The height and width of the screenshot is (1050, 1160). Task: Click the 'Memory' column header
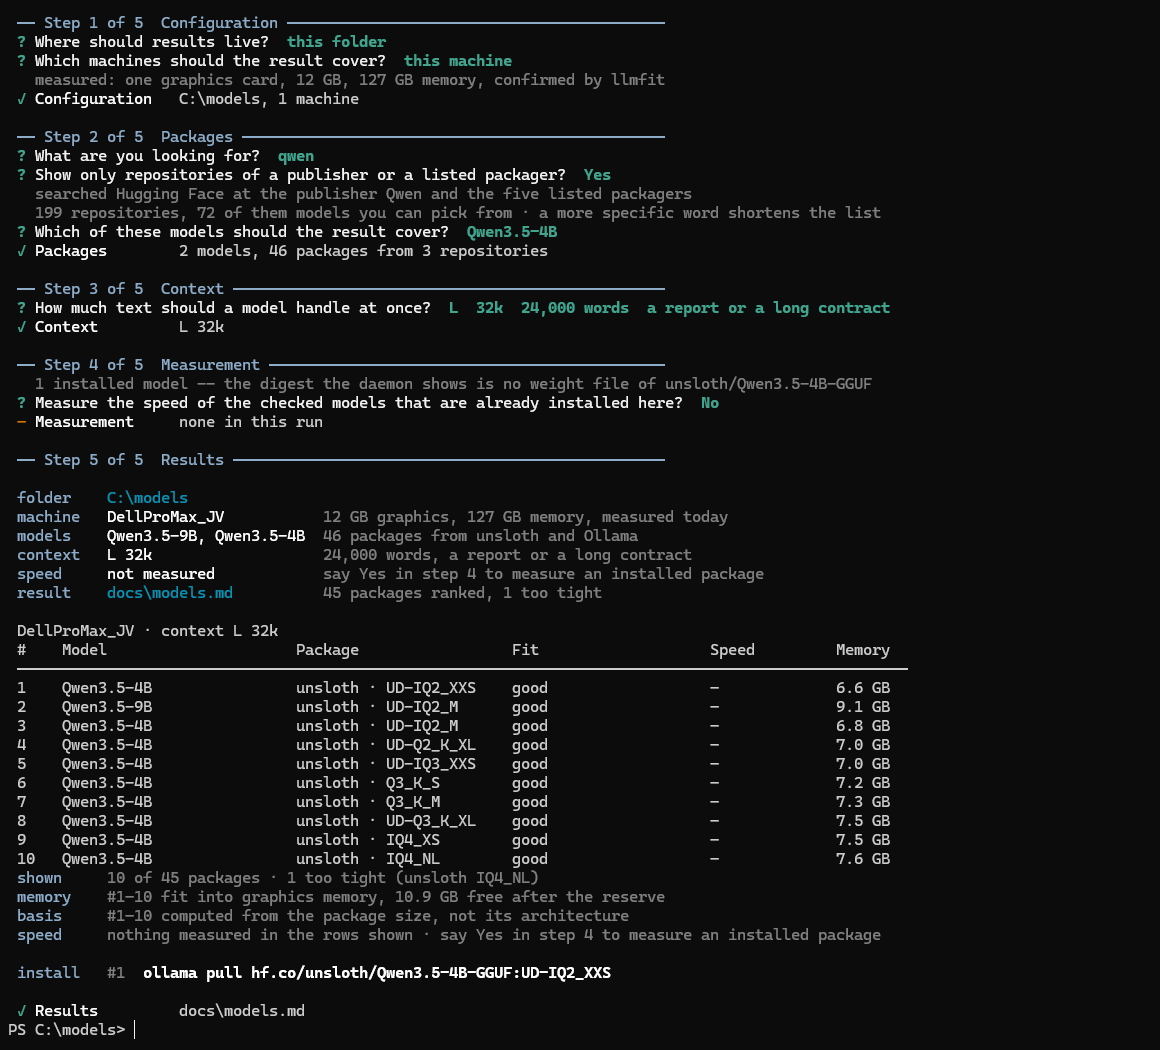tap(863, 650)
